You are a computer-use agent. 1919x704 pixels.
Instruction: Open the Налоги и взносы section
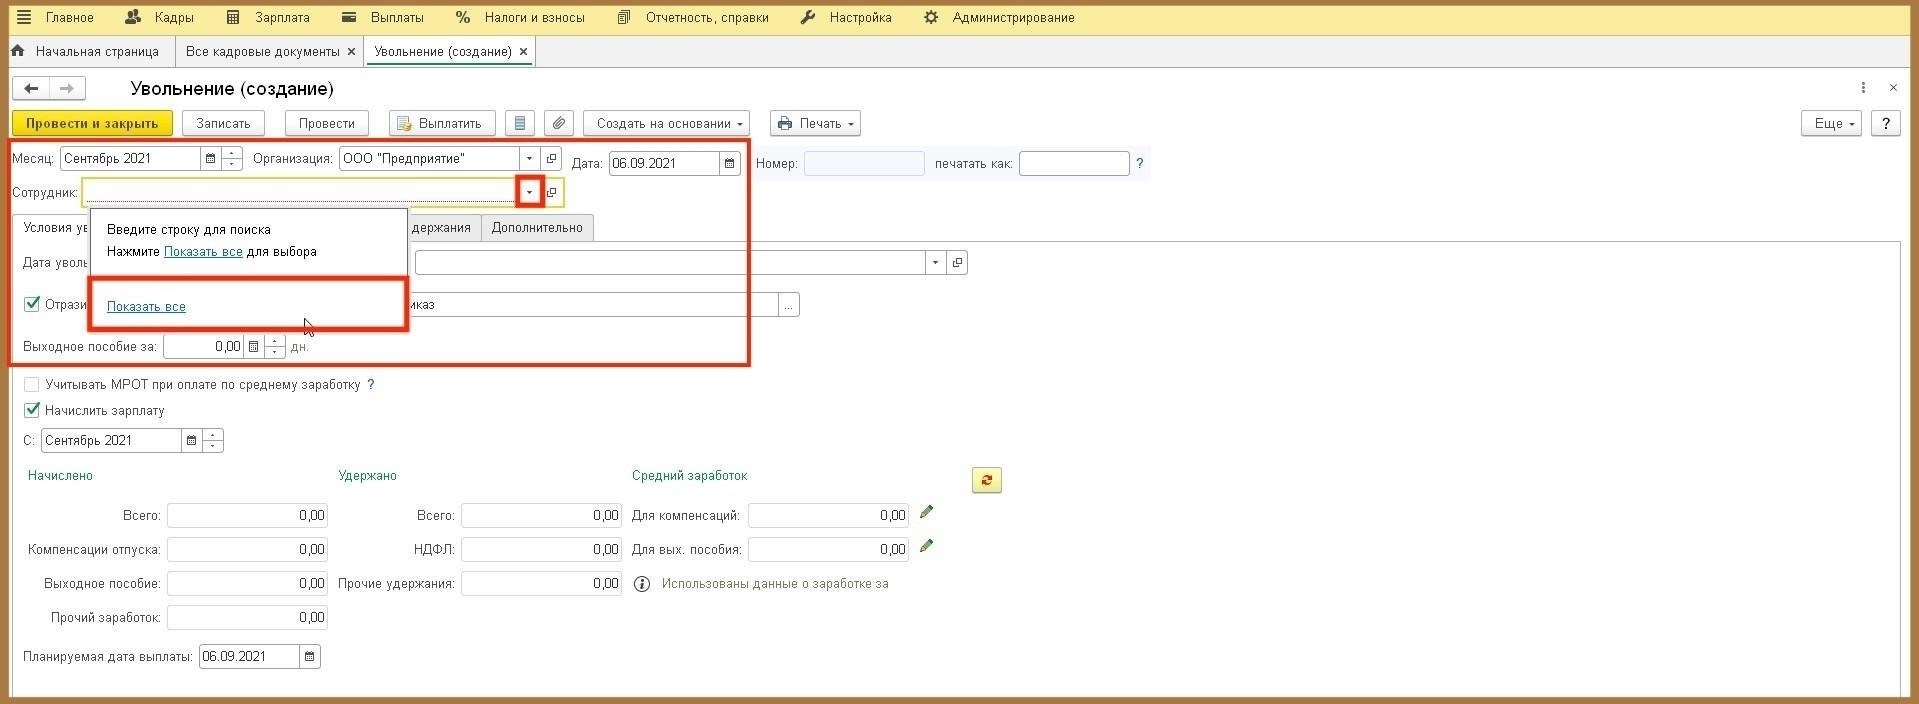(x=520, y=17)
